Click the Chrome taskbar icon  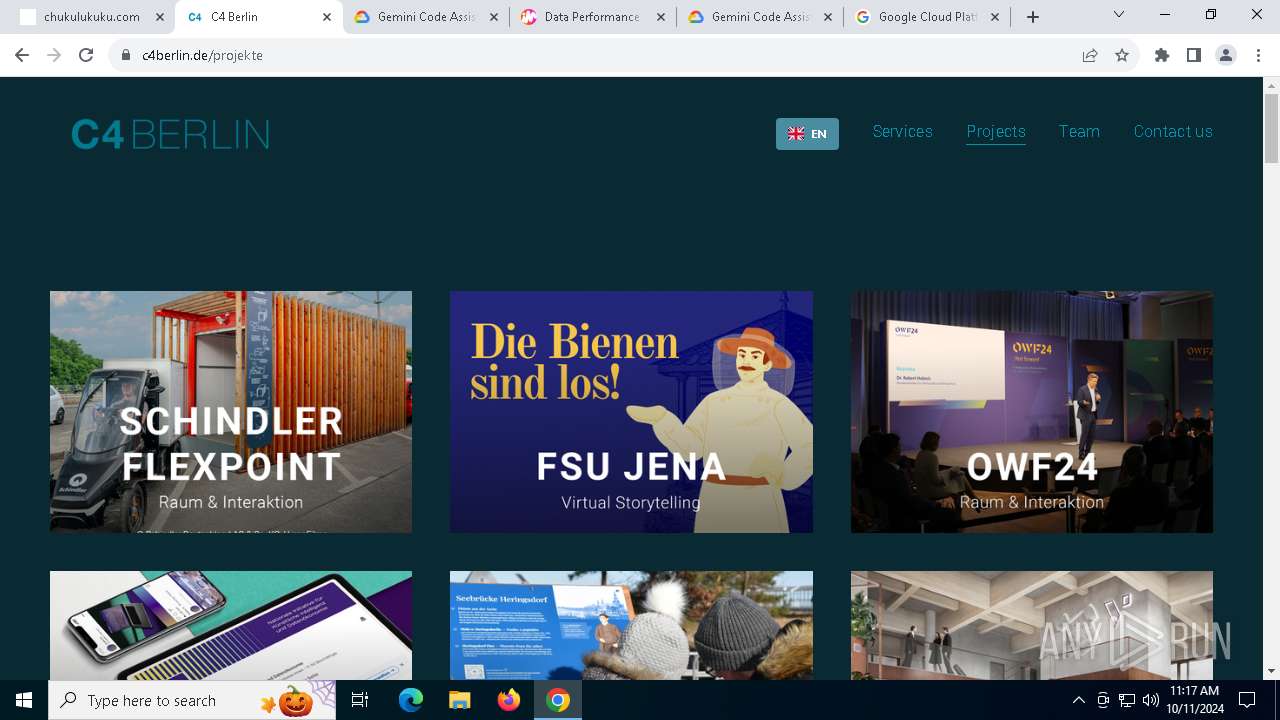click(x=558, y=700)
